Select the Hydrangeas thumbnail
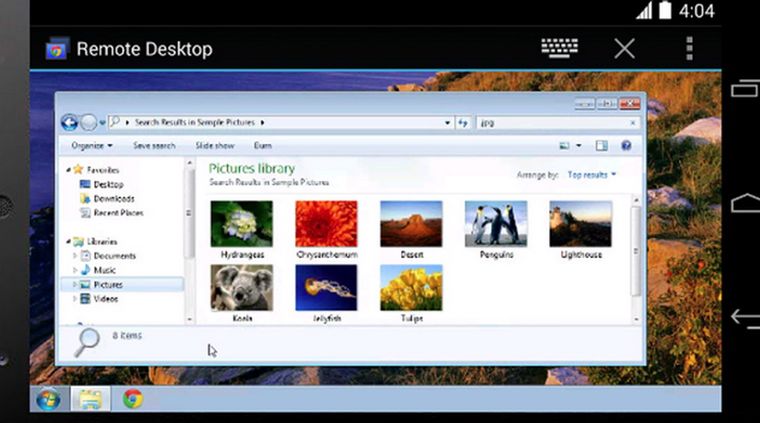 coord(241,224)
